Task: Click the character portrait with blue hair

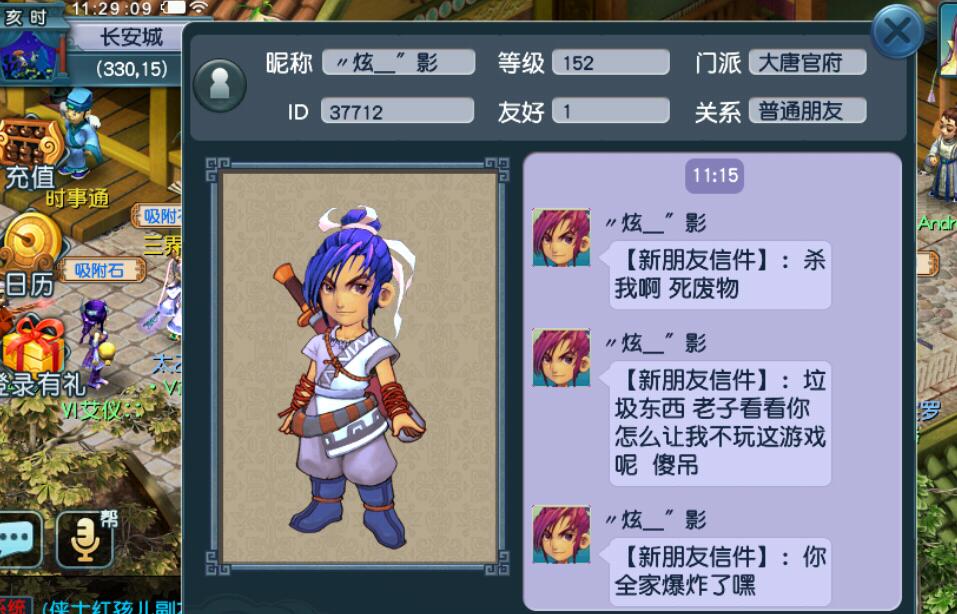Action: click(x=360, y=366)
